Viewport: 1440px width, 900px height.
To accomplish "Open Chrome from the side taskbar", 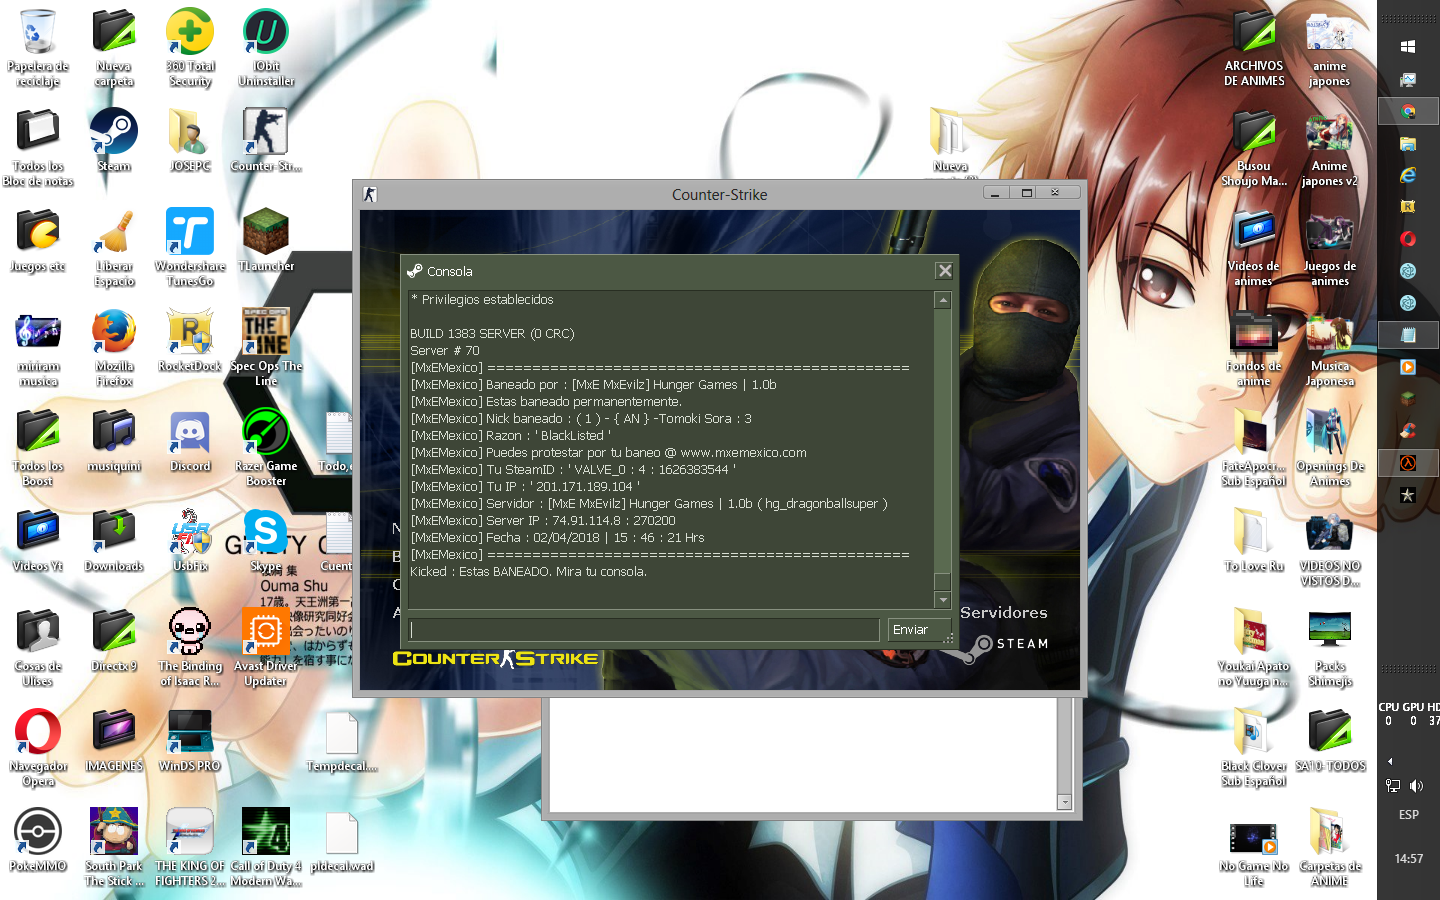I will [x=1408, y=111].
